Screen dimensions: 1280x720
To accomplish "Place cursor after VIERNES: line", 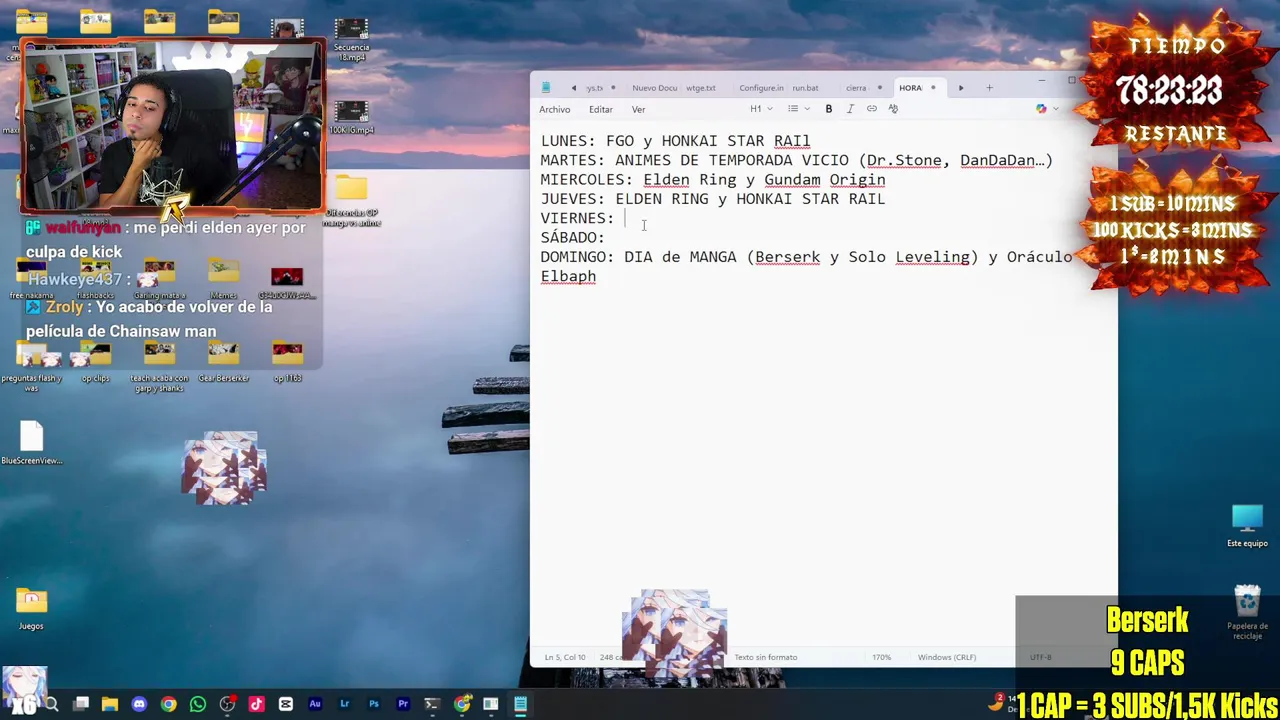I will [x=626, y=218].
